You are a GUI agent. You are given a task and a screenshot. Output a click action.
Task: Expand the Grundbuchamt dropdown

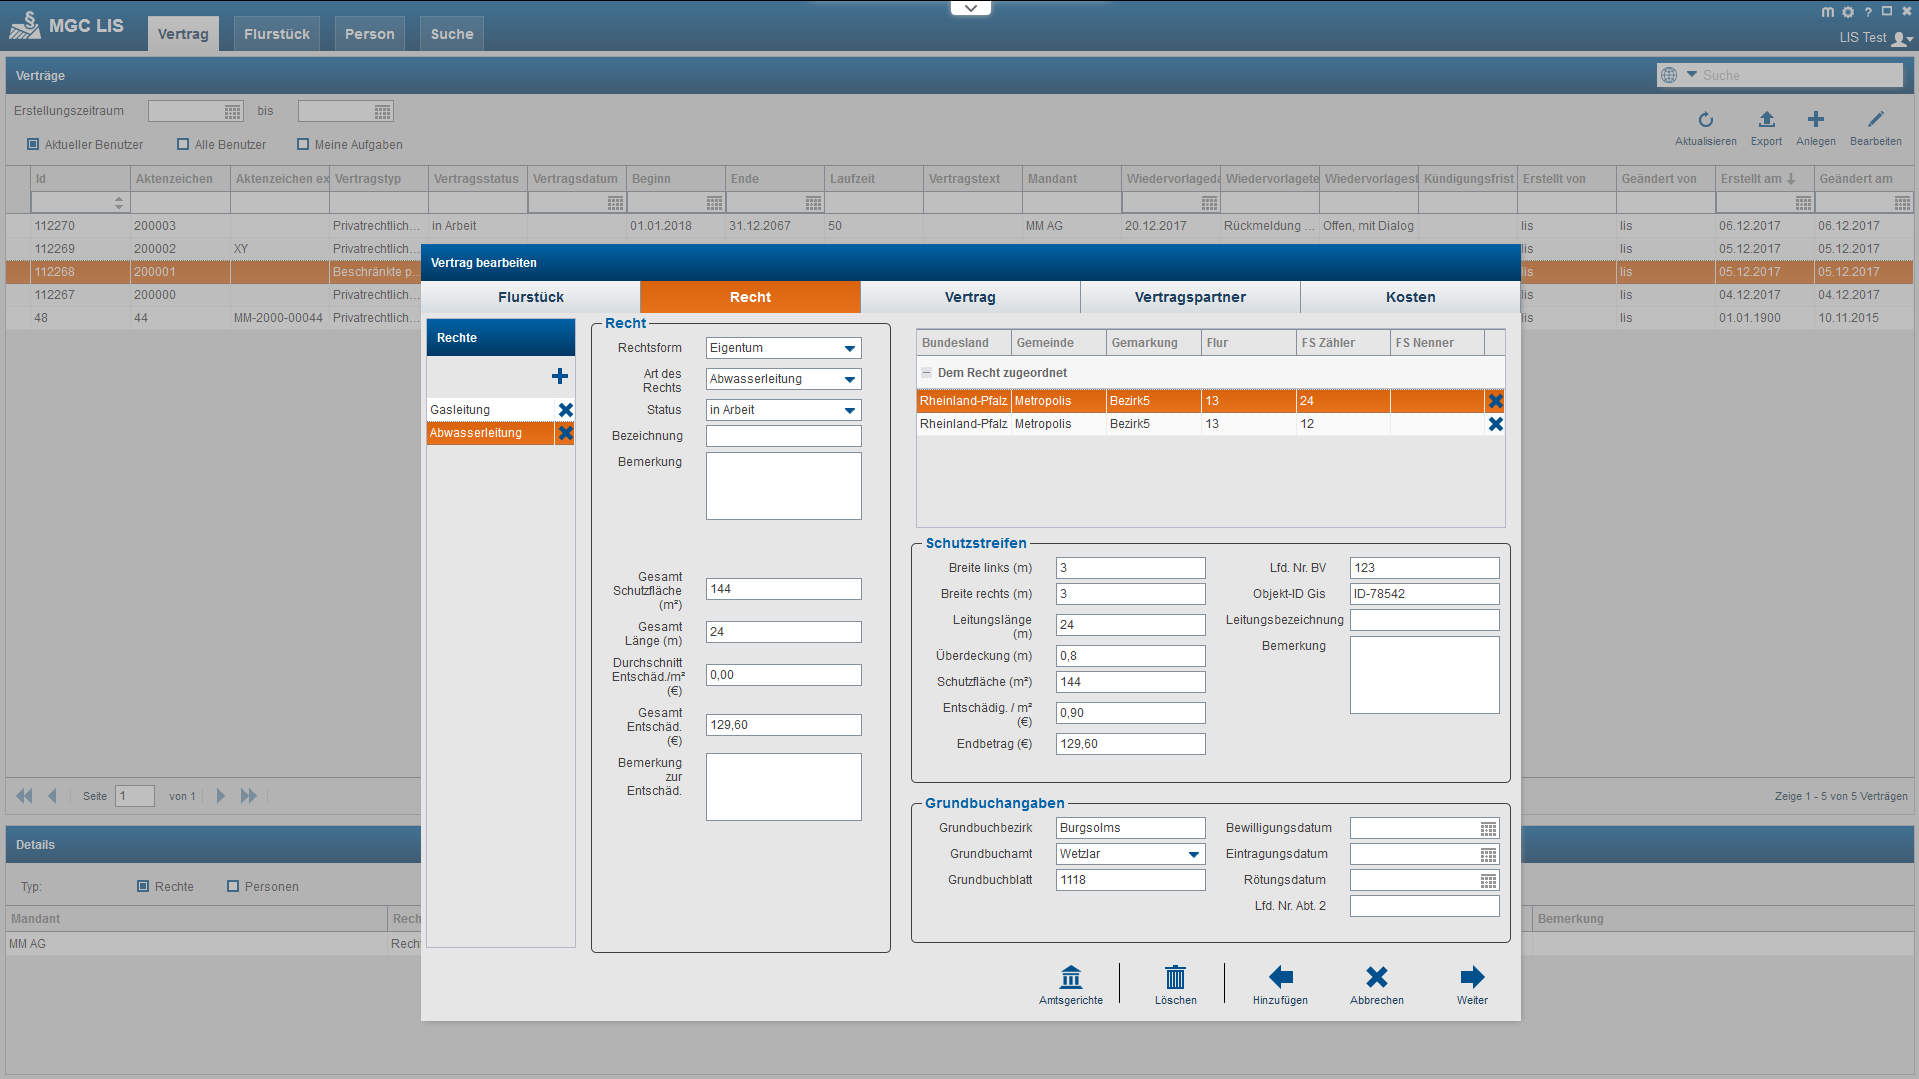pos(1193,854)
